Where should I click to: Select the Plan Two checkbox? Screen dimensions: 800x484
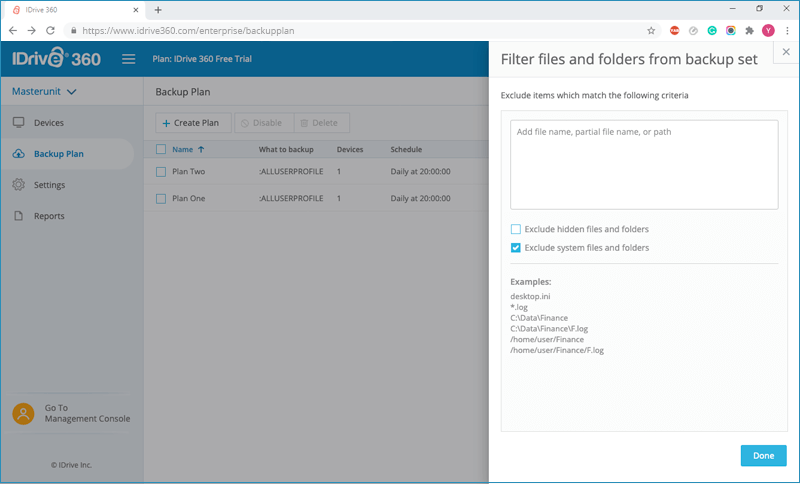click(161, 172)
